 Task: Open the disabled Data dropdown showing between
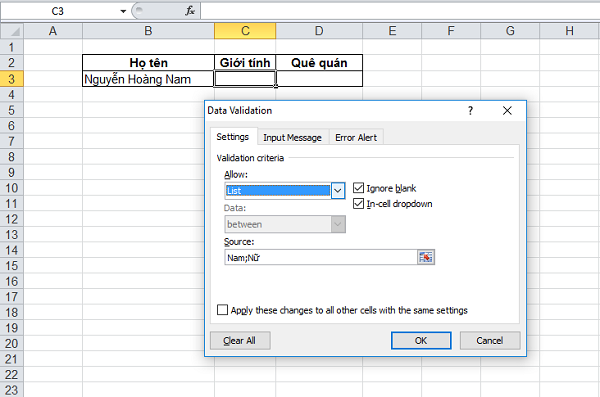point(338,224)
